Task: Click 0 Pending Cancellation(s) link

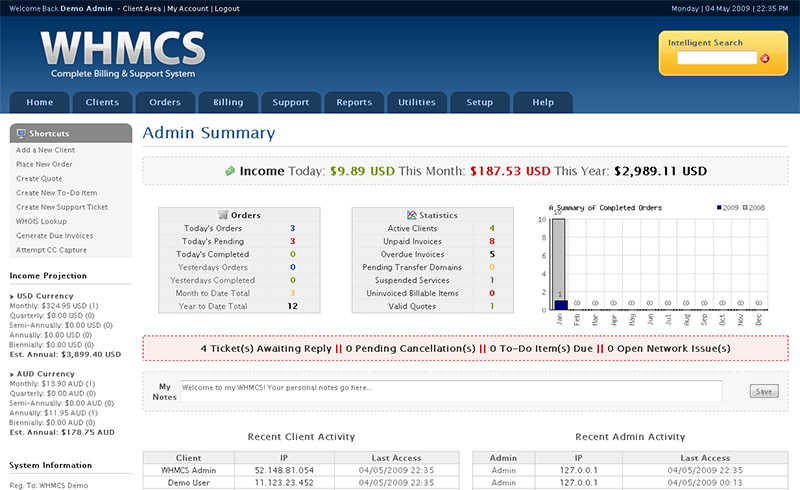Action: click(x=410, y=349)
